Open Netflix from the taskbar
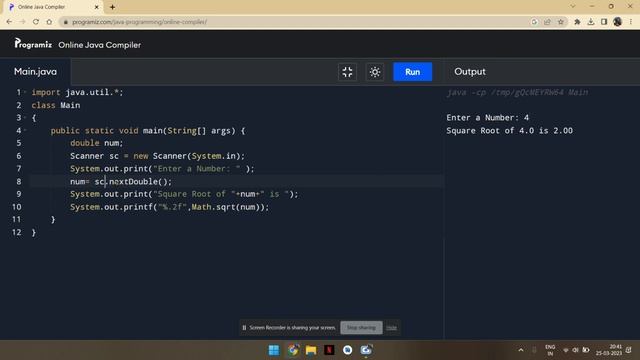Image resolution: width=640 pixels, height=360 pixels. [329, 350]
